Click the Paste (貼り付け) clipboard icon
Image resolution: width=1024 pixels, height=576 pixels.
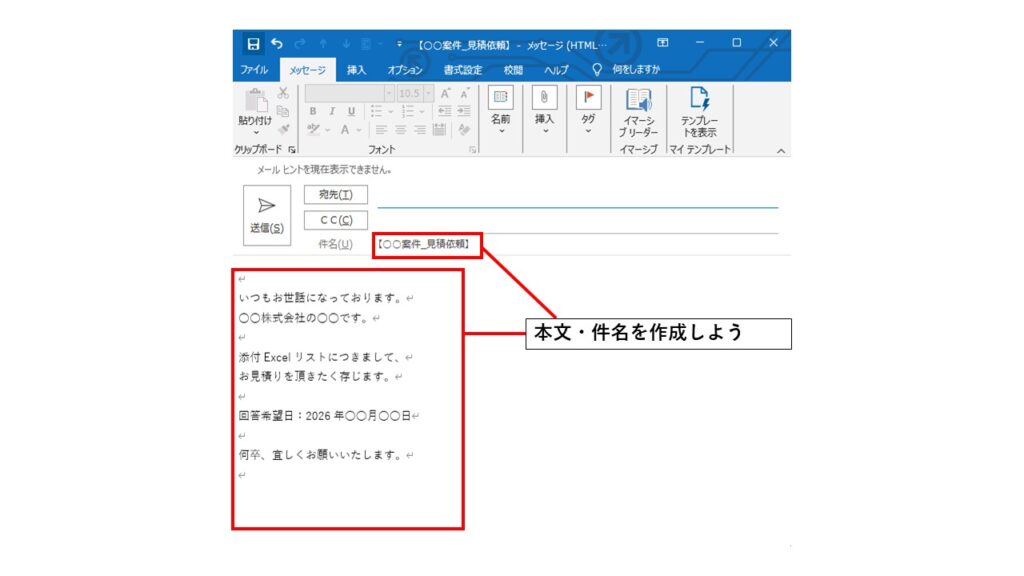(x=253, y=103)
